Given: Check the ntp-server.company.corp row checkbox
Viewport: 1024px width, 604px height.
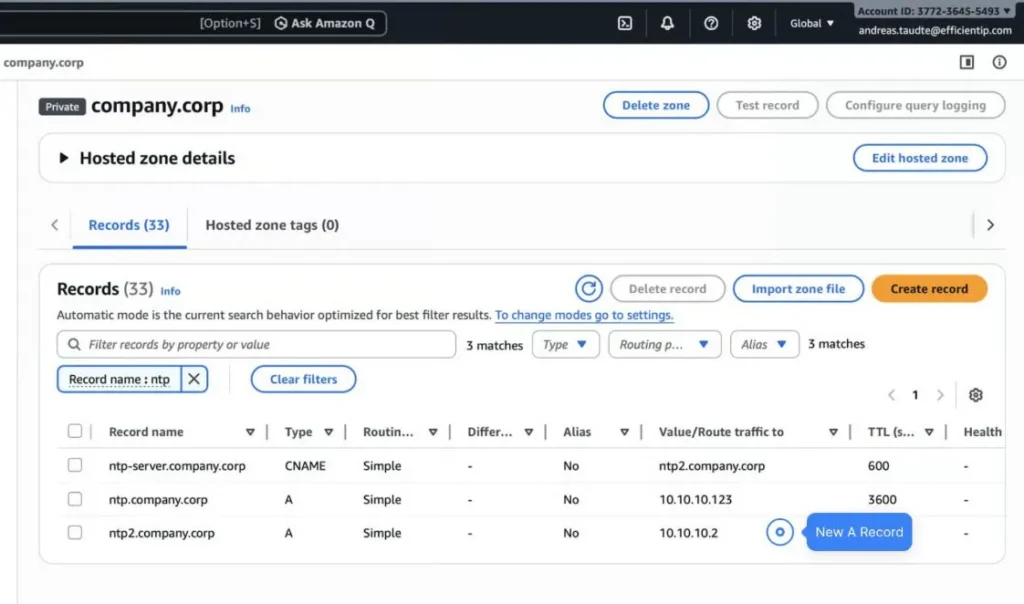Looking at the screenshot, I should click(x=75, y=465).
